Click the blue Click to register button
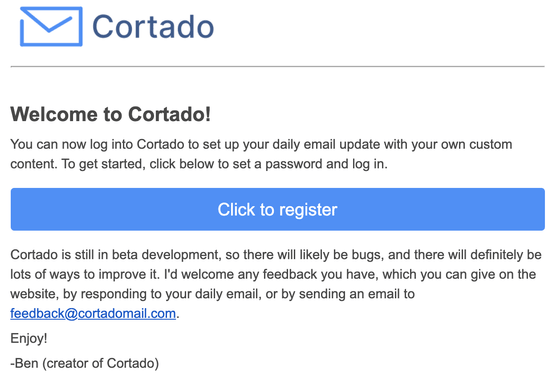This screenshot has height=377, width=560. tap(278, 209)
